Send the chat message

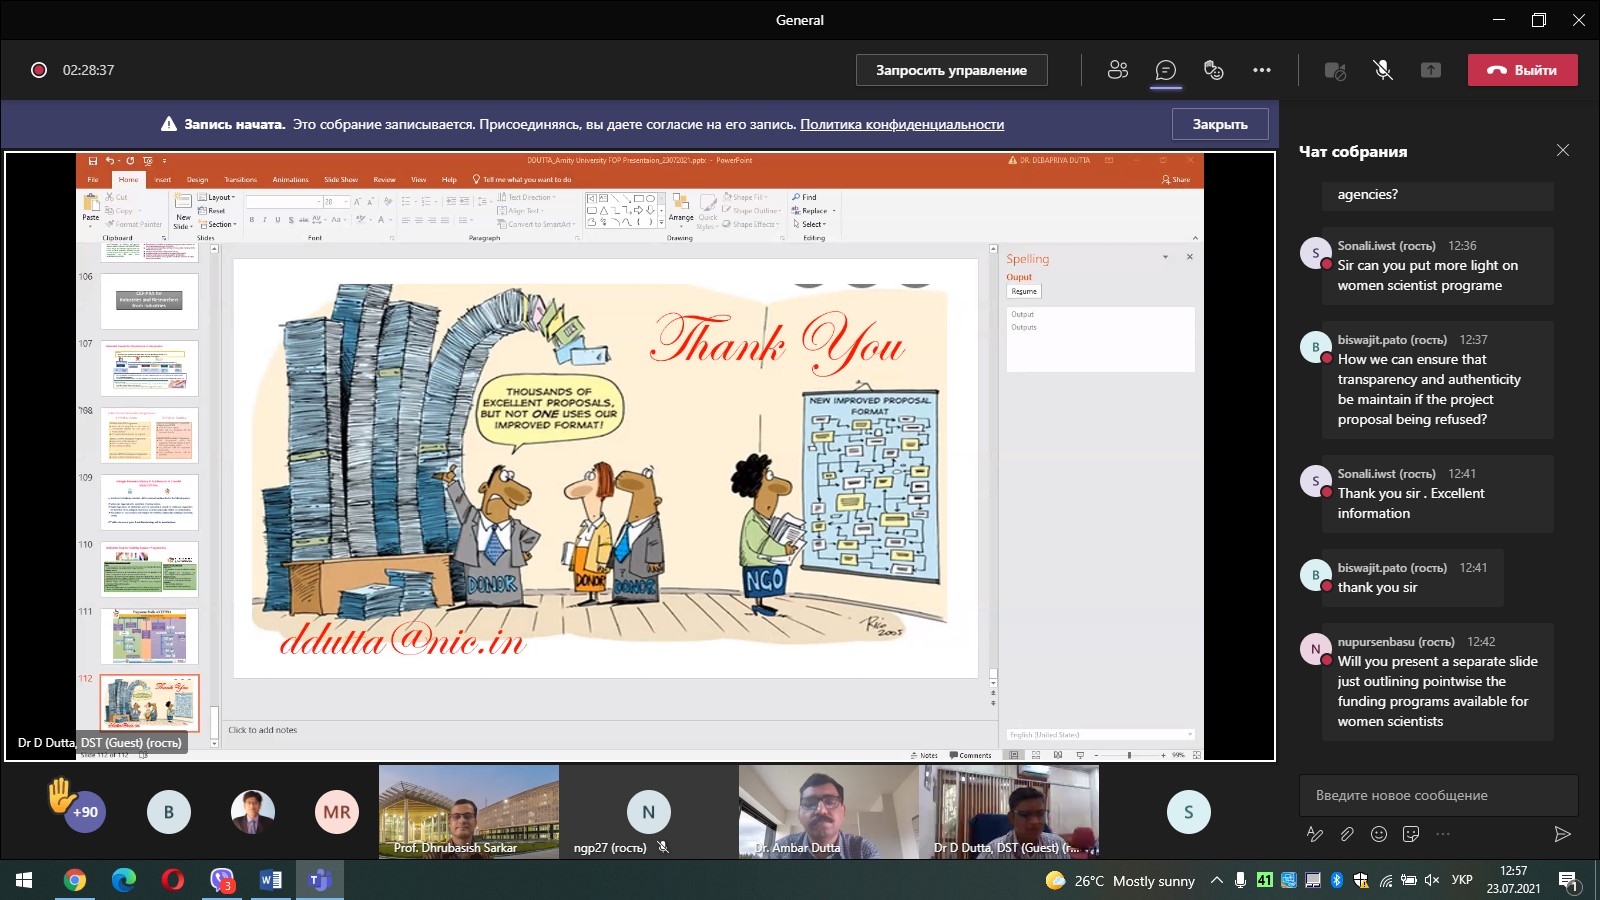click(x=1562, y=834)
